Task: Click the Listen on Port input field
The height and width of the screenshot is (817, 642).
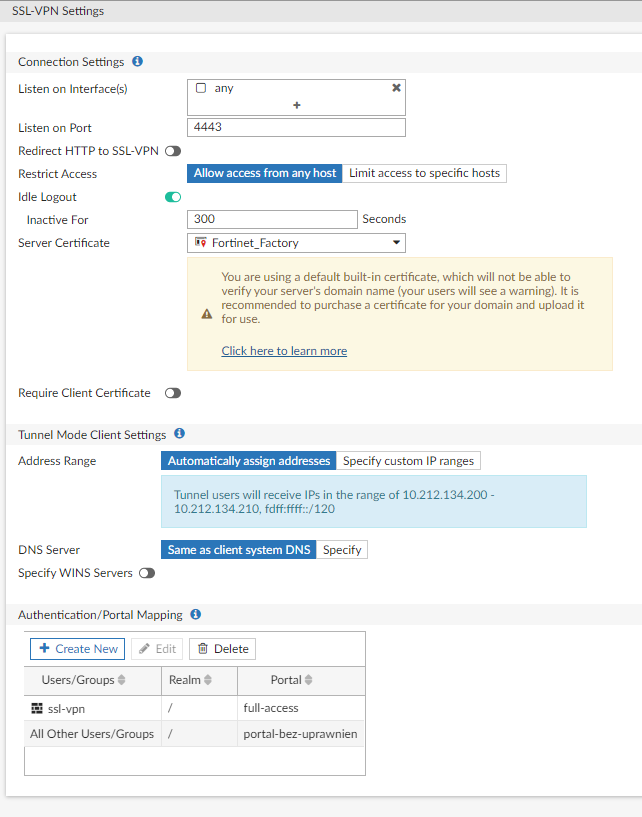Action: tap(296, 127)
